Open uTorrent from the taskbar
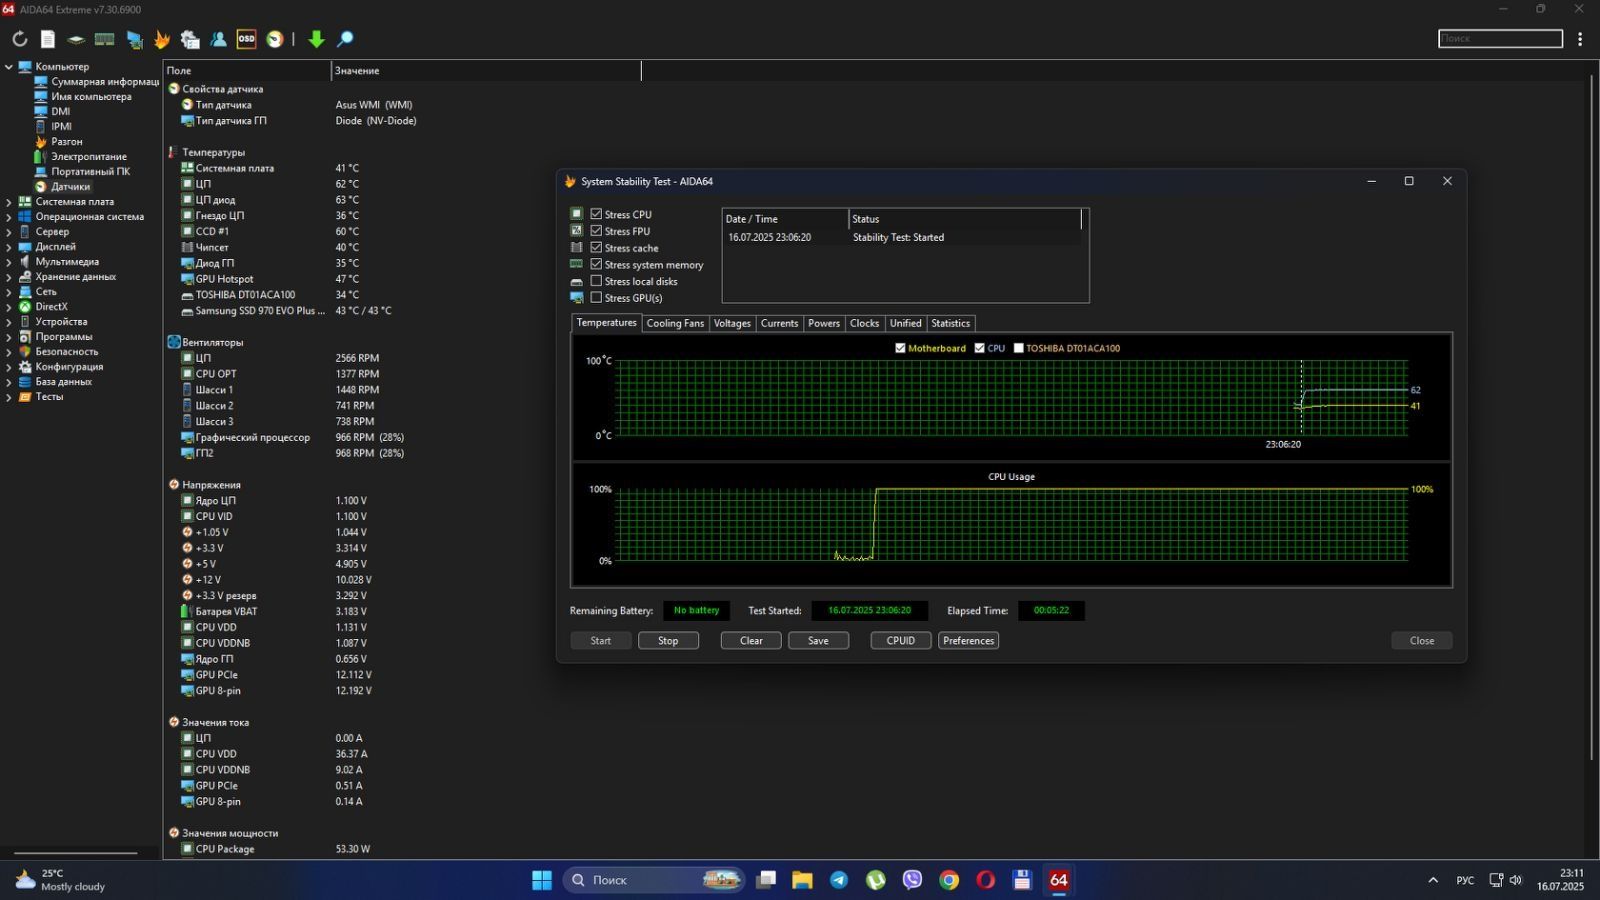1600x900 pixels. coord(876,880)
